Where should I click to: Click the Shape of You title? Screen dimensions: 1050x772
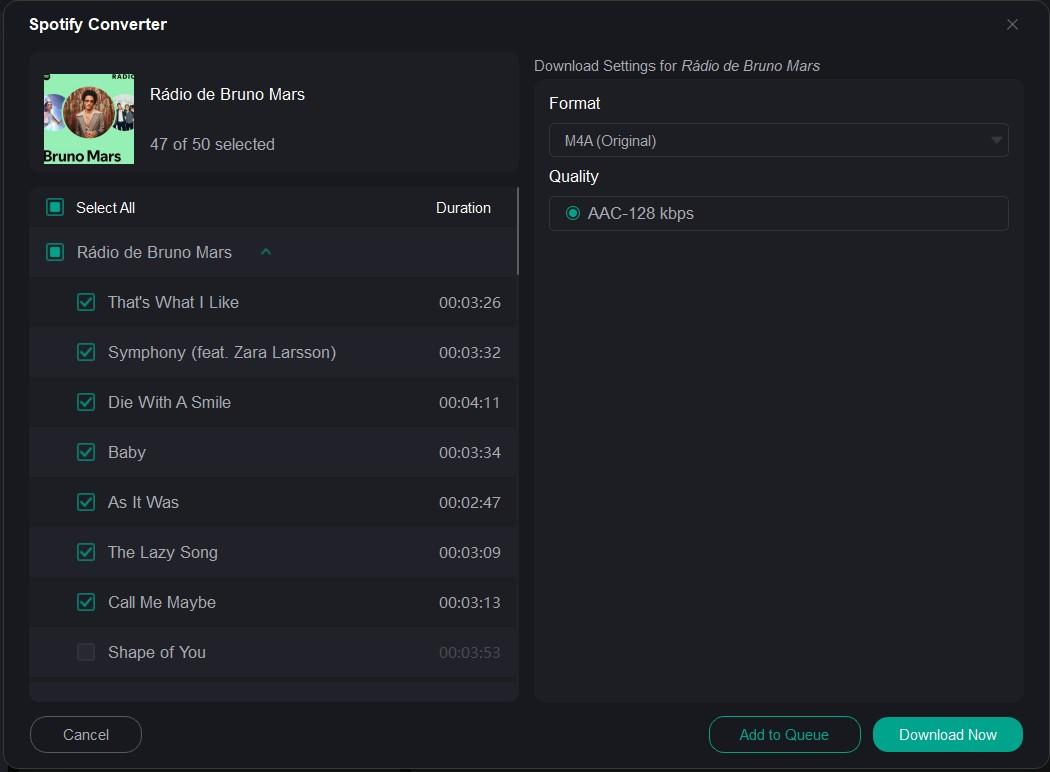pos(157,652)
